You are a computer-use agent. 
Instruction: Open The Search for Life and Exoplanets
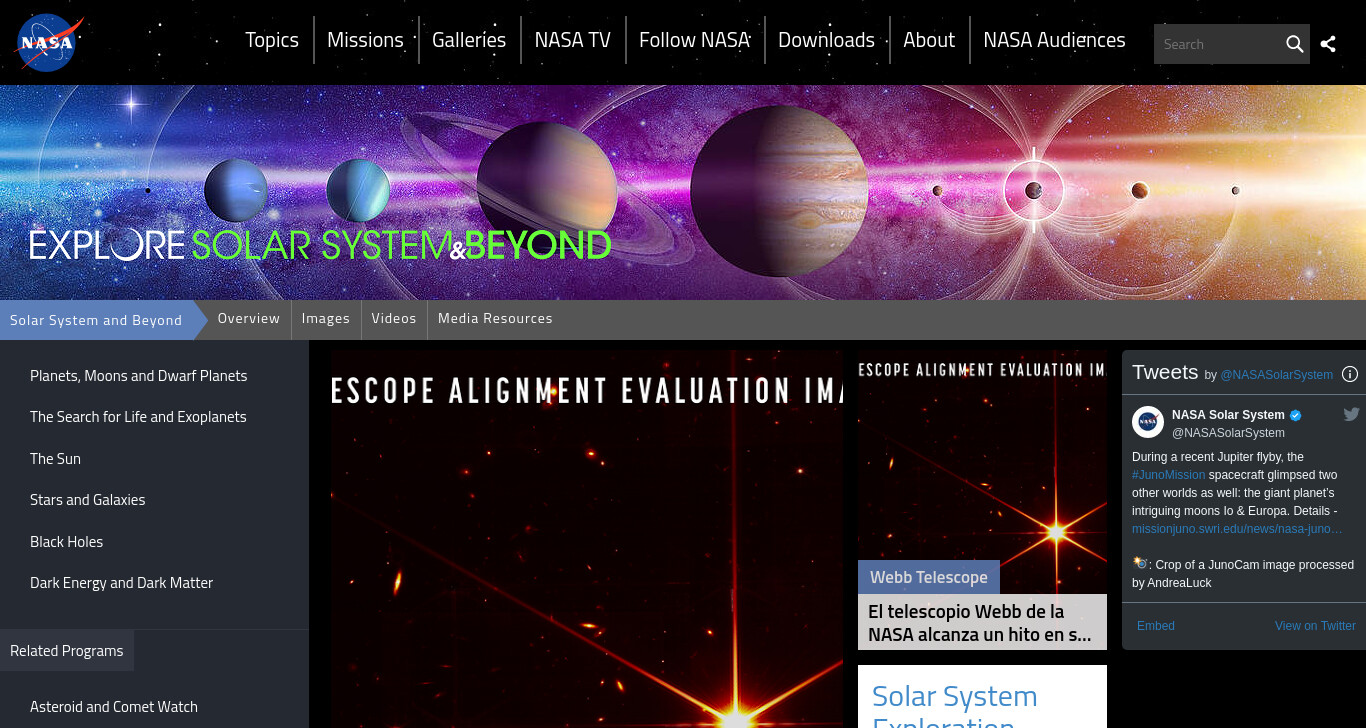pyautogui.click(x=138, y=417)
